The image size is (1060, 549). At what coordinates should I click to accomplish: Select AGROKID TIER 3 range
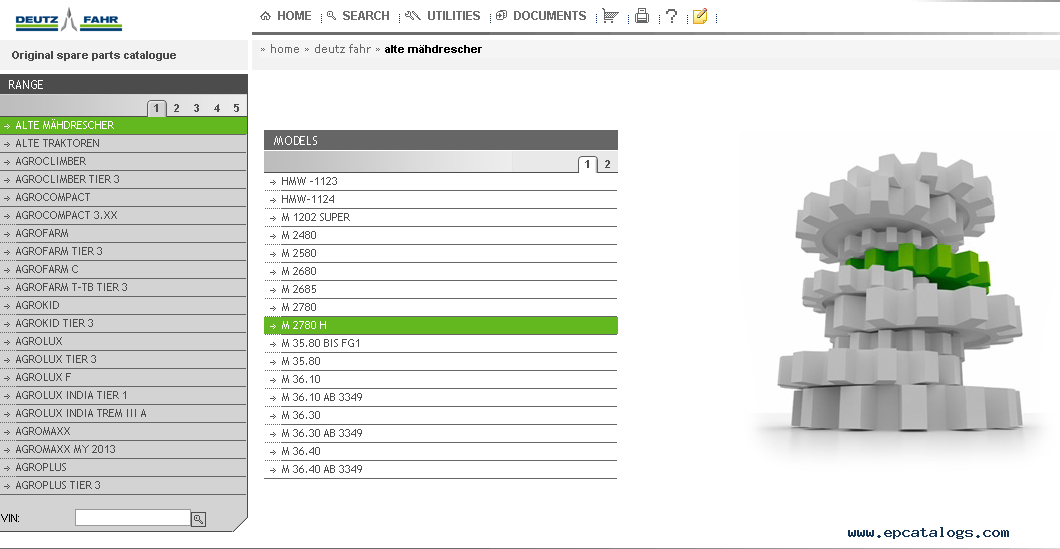(124, 323)
